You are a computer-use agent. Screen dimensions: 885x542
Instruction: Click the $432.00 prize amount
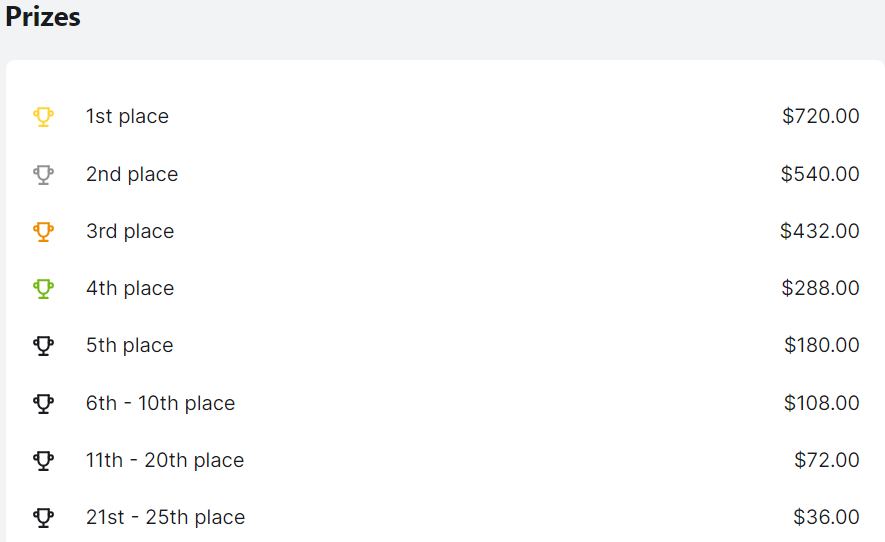820,231
